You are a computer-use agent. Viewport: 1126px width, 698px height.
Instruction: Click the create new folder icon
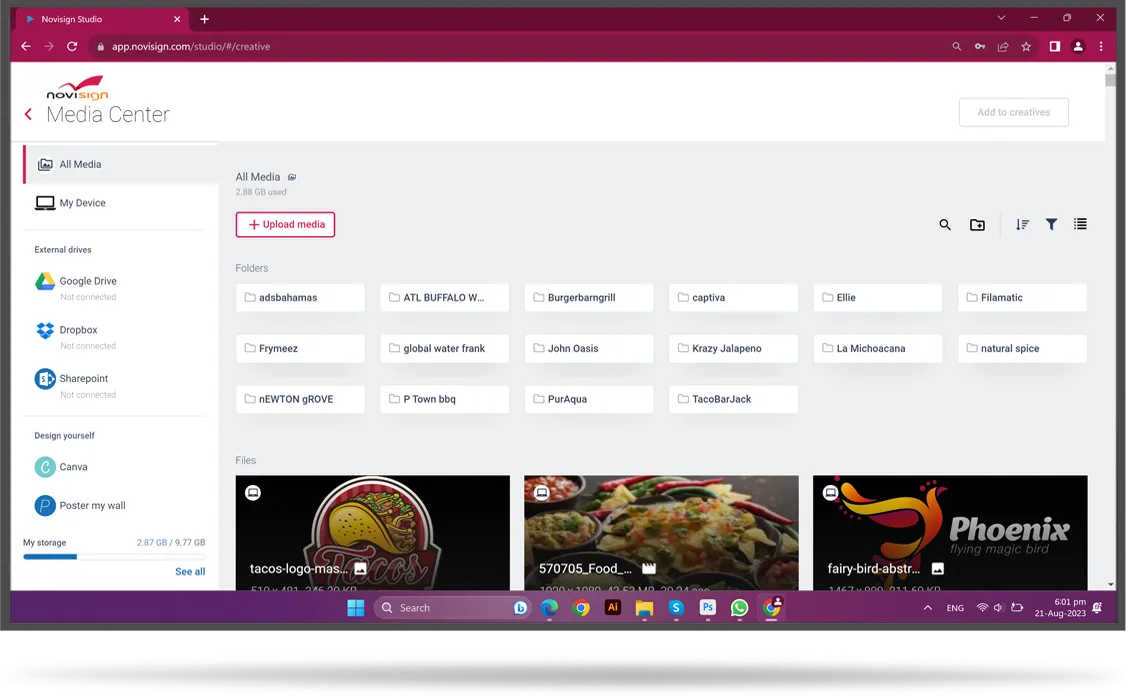click(x=977, y=225)
